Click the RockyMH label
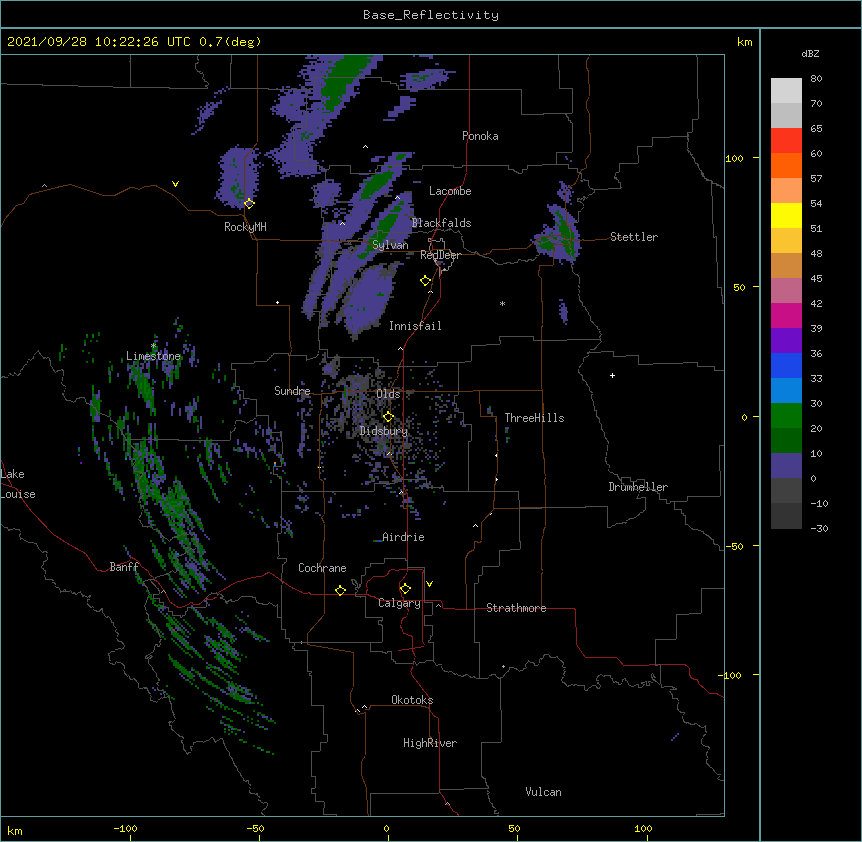This screenshot has width=862, height=842. point(245,227)
